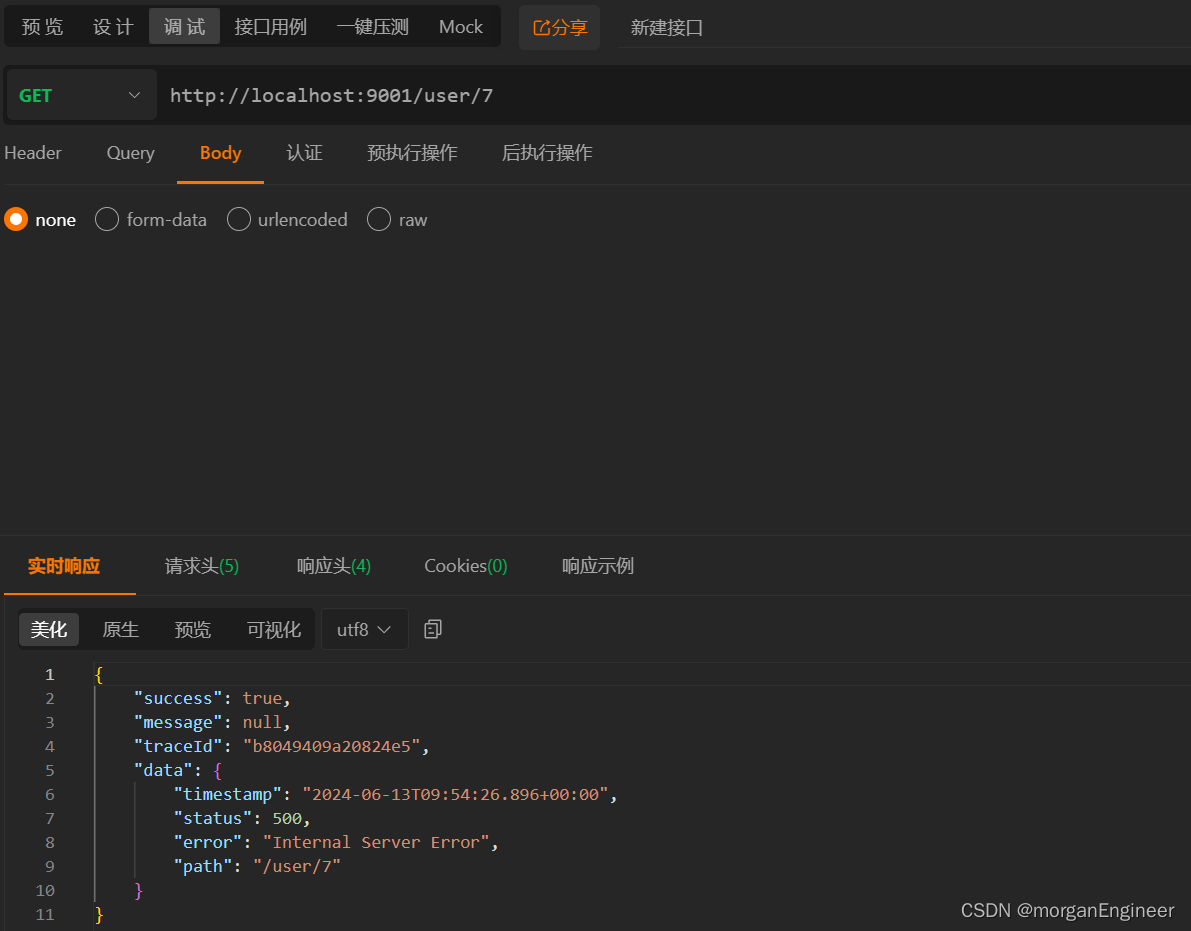
Task: Click the "success" key in response
Action: pos(178,698)
